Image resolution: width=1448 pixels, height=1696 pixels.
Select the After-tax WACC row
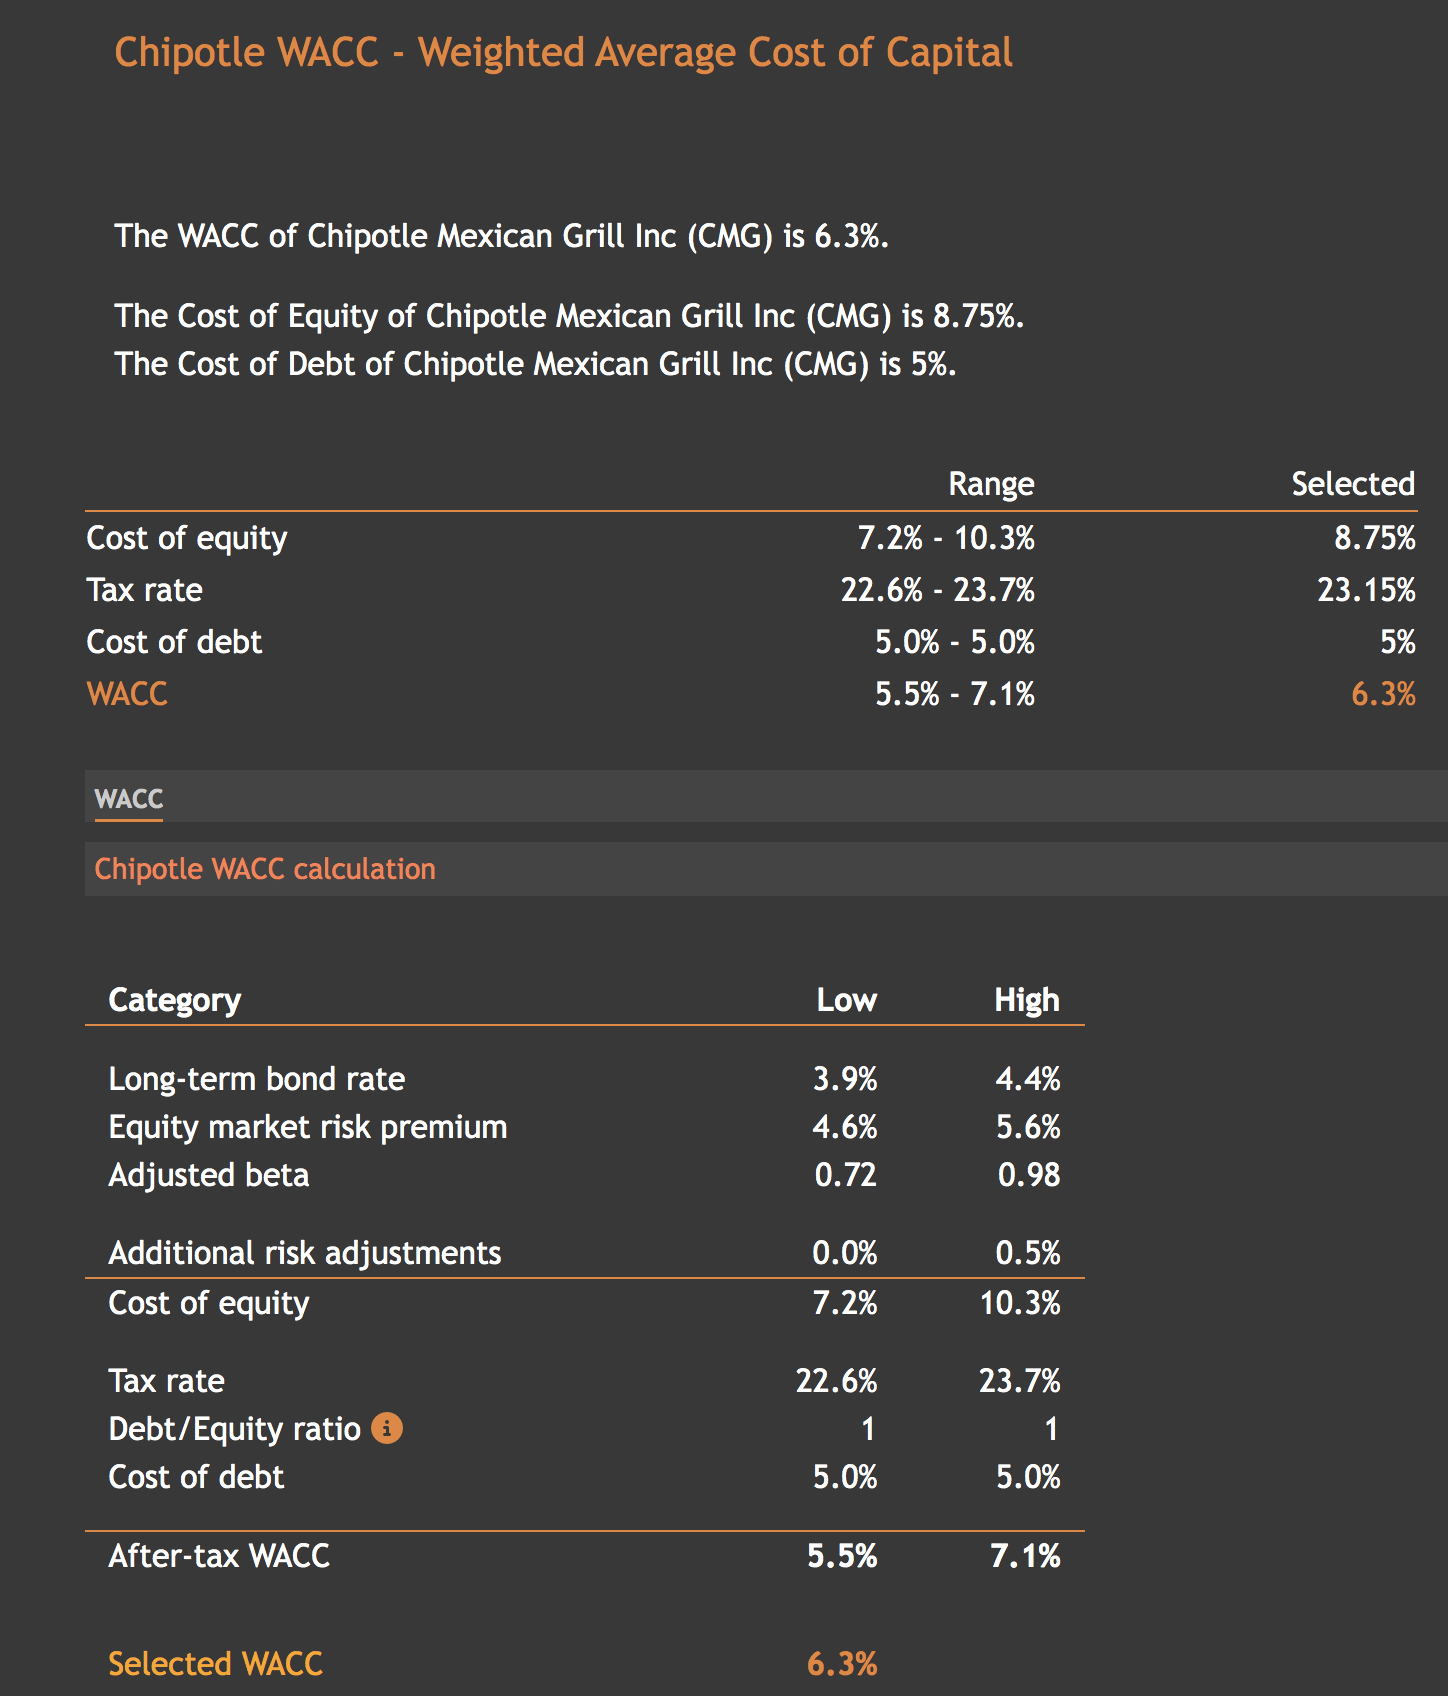point(220,1556)
